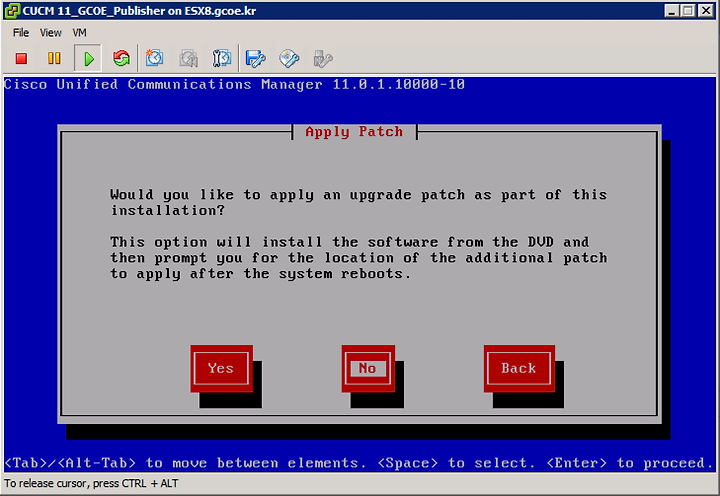Open the View menu
Viewport: 720px width, 496px height.
tap(51, 33)
